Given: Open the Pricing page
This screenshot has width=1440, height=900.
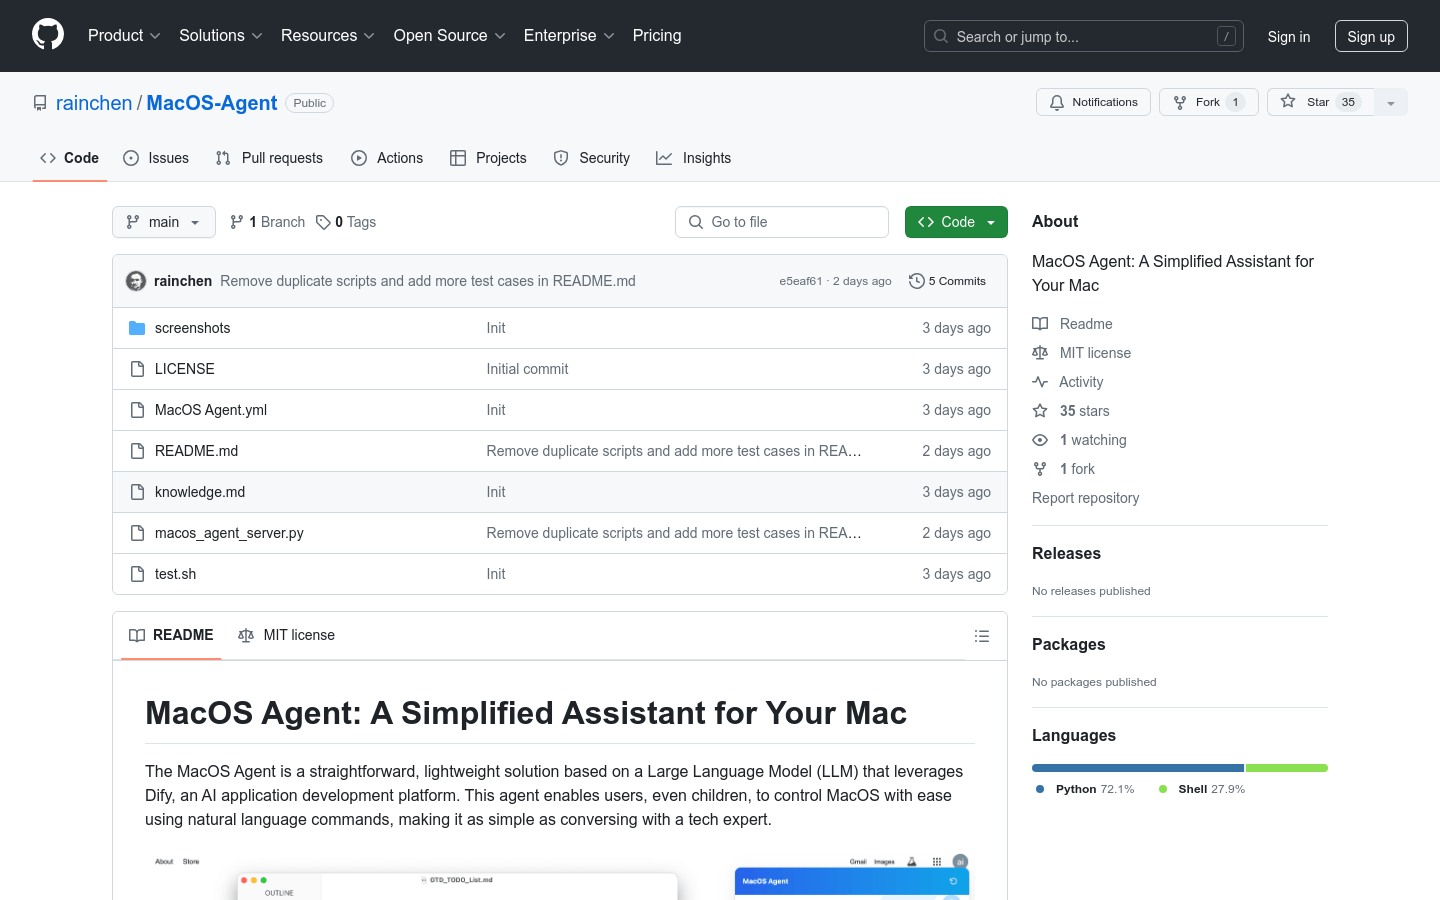Looking at the screenshot, I should (657, 36).
